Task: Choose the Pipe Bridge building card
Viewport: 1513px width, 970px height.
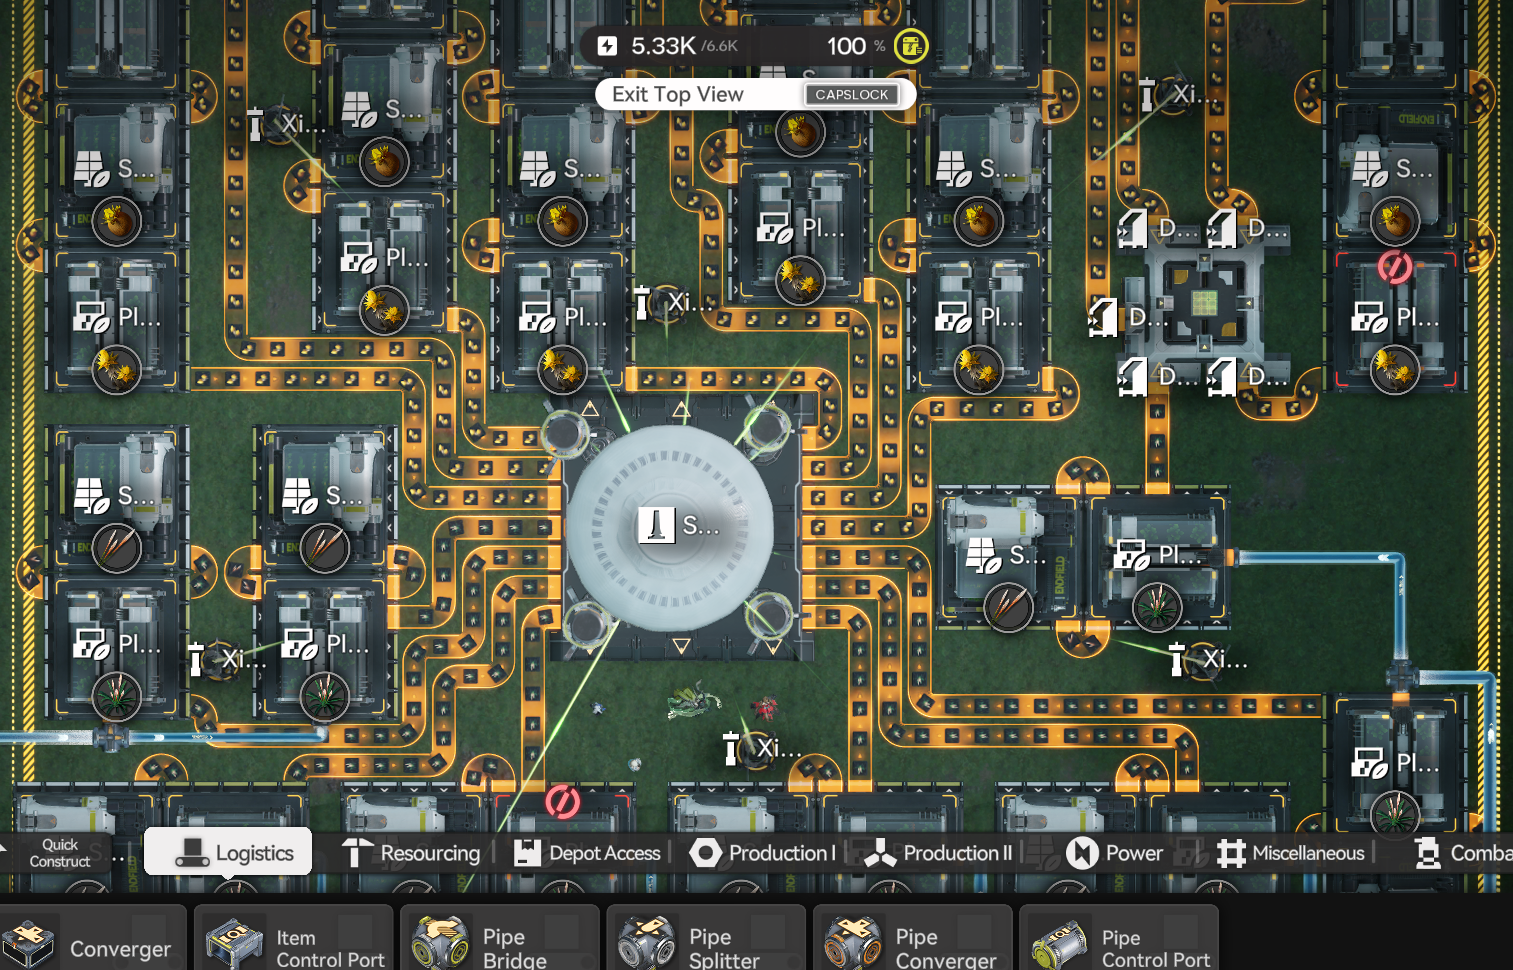Action: tap(500, 939)
